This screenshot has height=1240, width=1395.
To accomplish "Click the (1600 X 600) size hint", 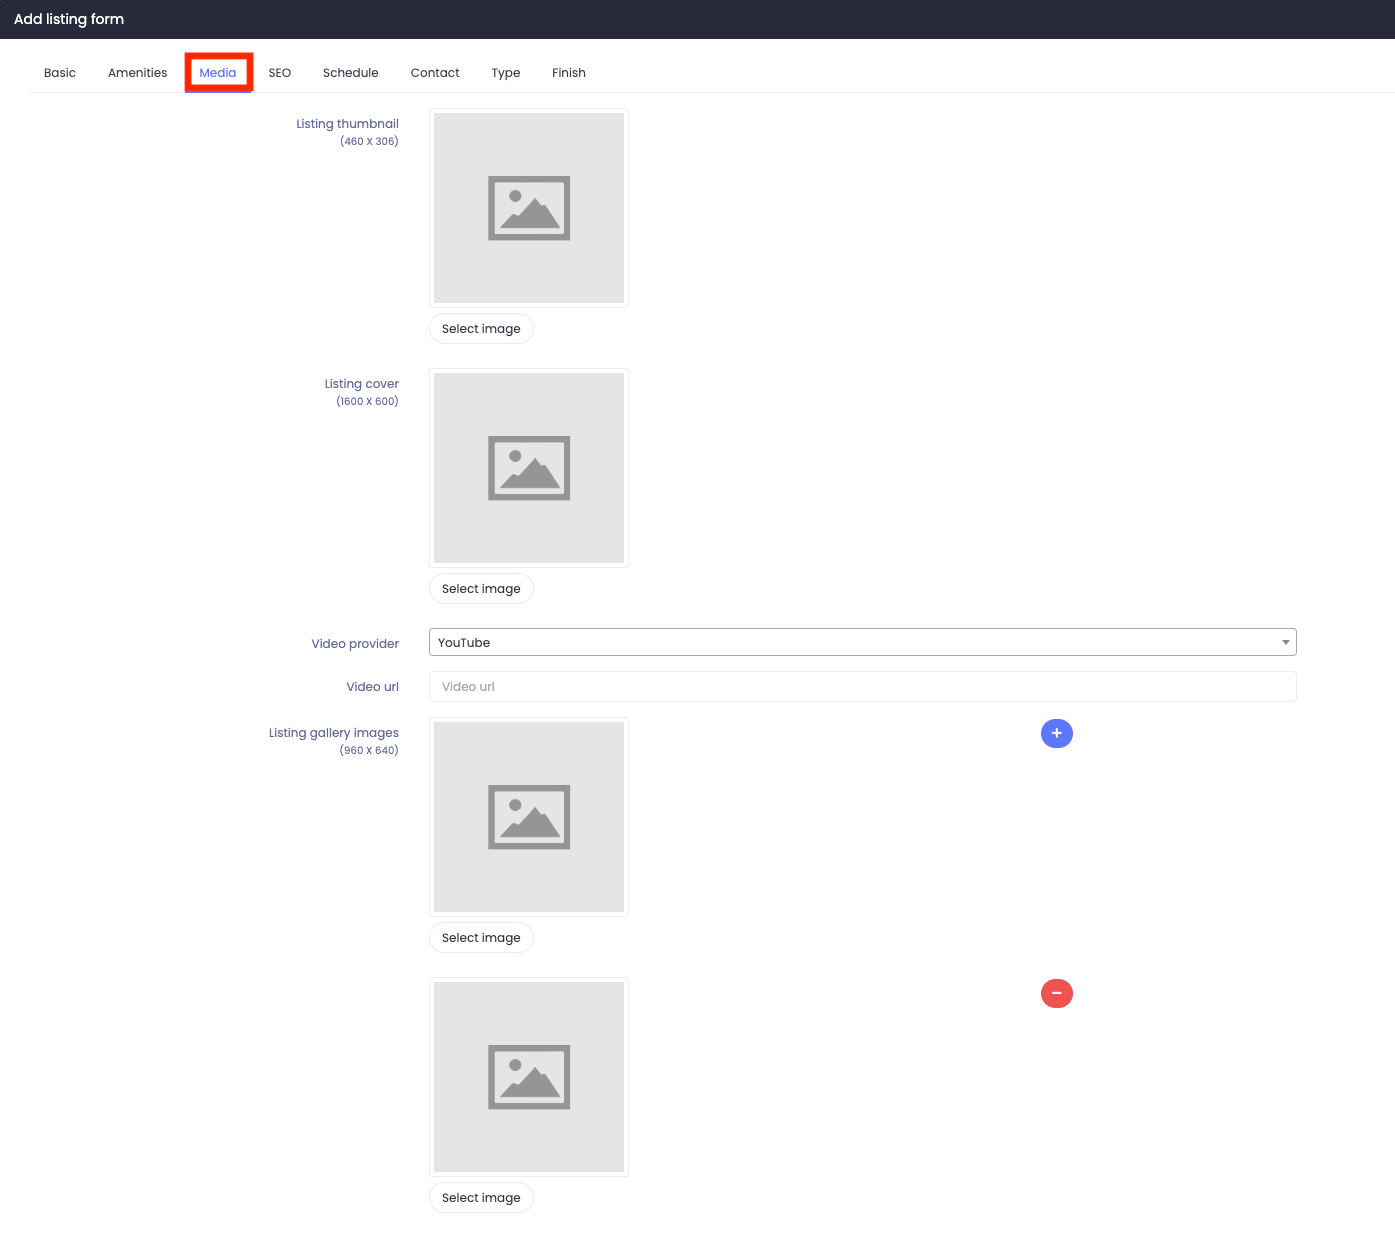I will (367, 401).
